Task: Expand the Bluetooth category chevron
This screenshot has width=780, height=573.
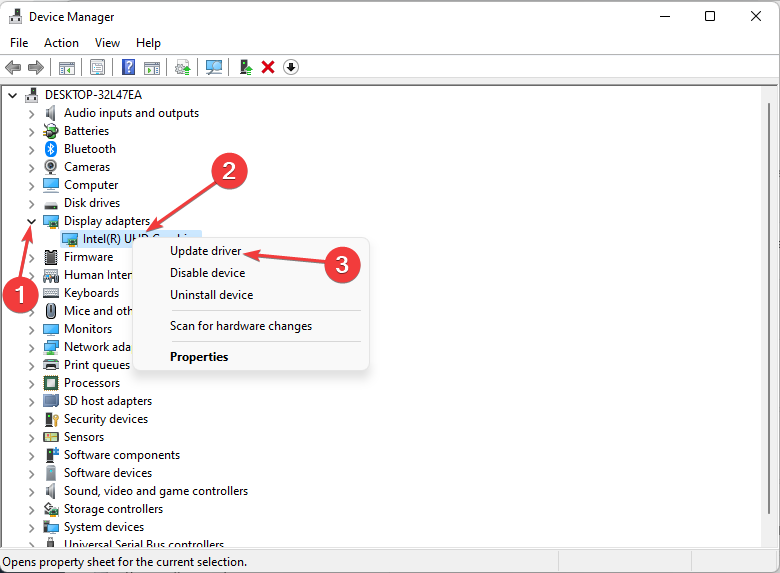Action: click(31, 150)
